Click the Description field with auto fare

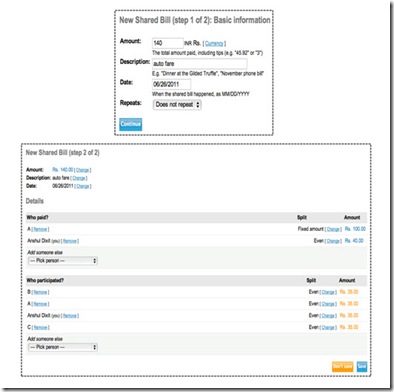200,64
